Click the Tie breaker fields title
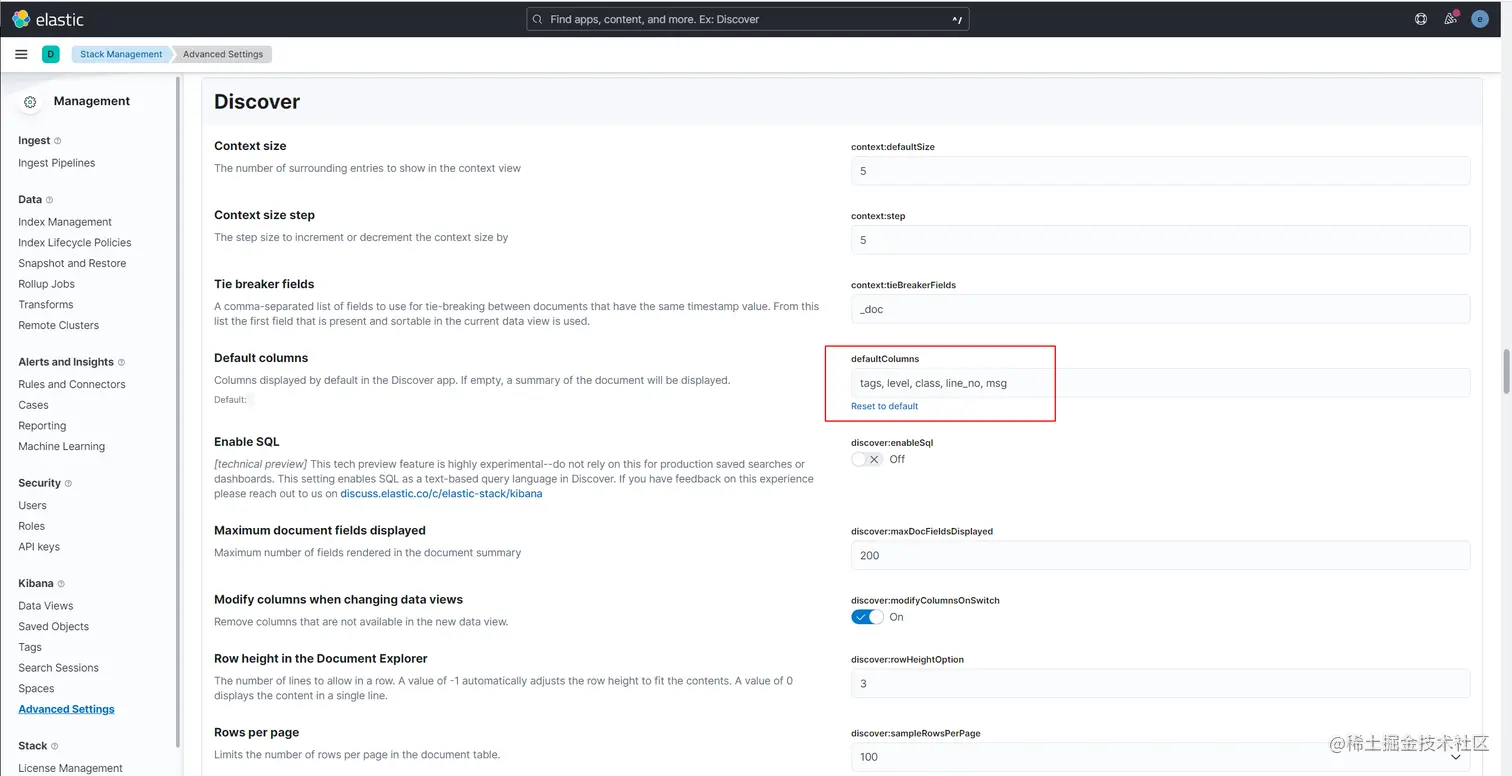Viewport: 1512px width, 776px height. coord(264,284)
